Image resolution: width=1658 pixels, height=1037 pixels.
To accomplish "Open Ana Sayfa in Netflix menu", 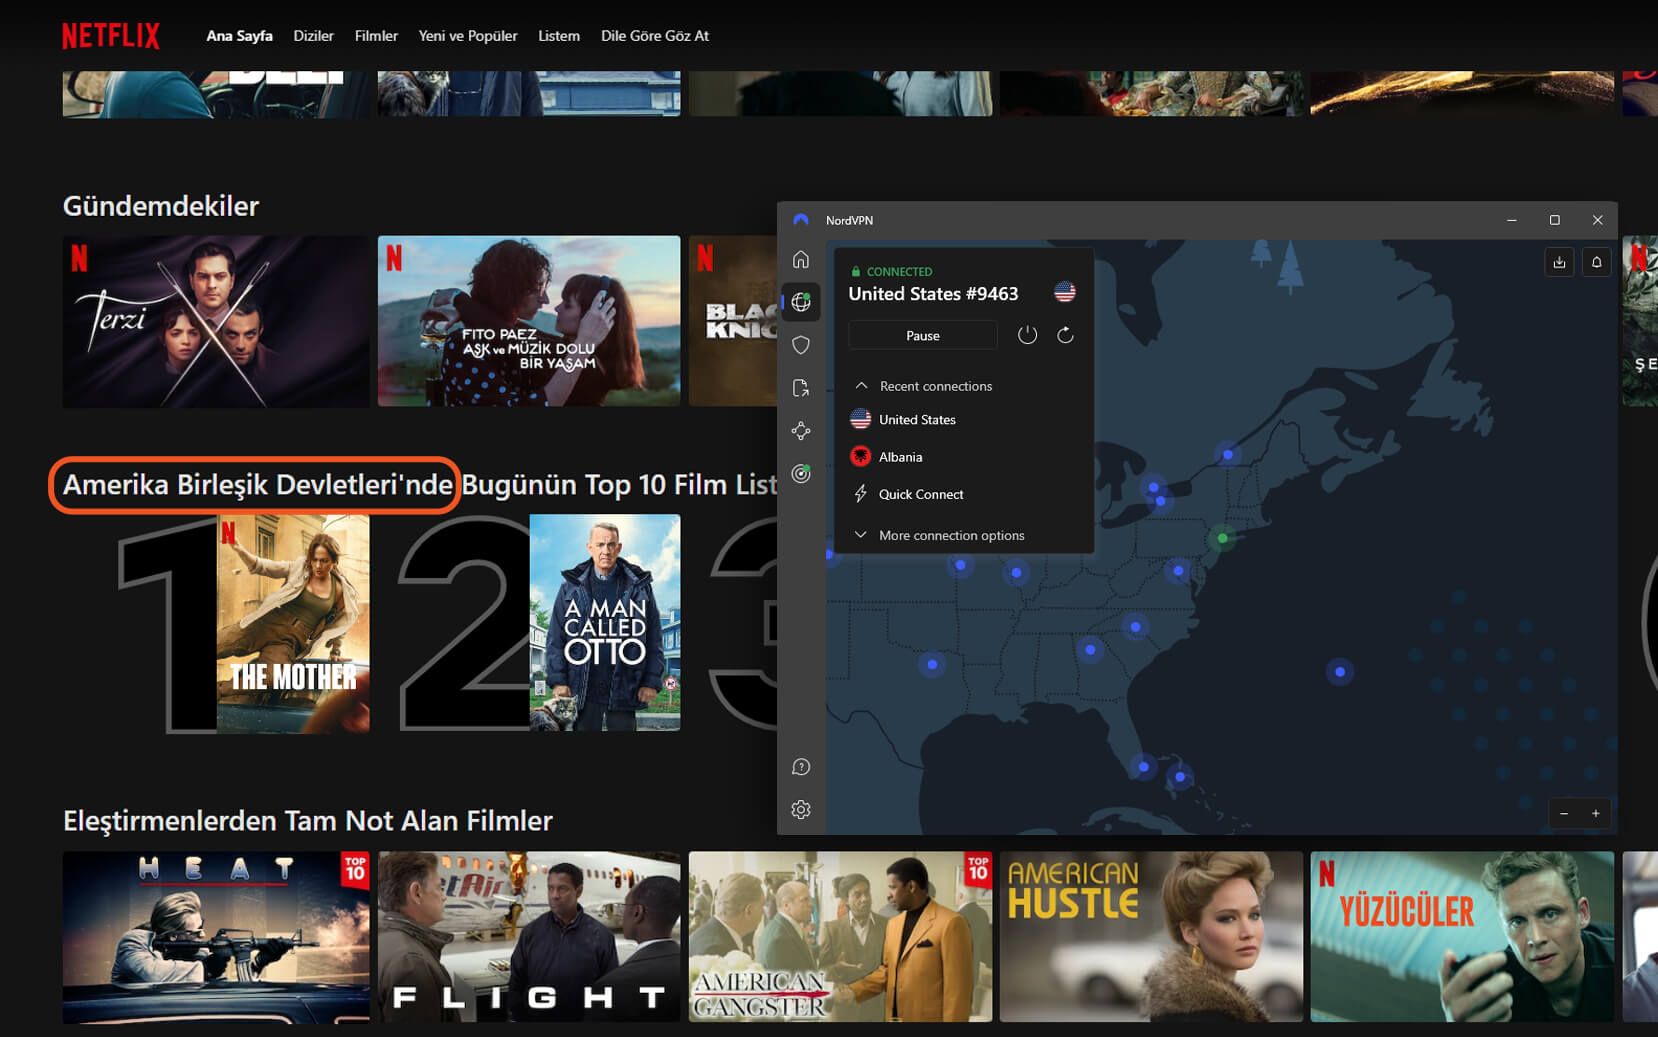I will pyautogui.click(x=239, y=36).
